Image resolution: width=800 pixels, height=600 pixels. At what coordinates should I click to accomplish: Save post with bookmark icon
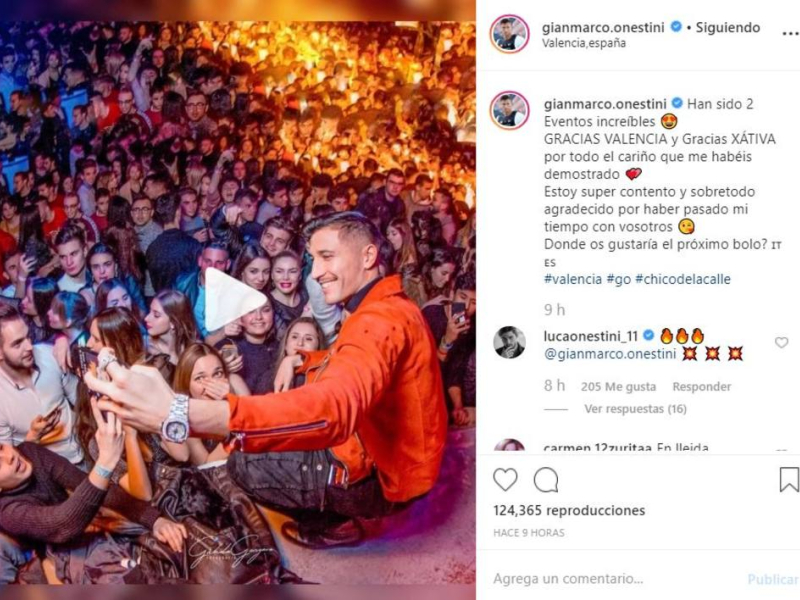[x=789, y=480]
